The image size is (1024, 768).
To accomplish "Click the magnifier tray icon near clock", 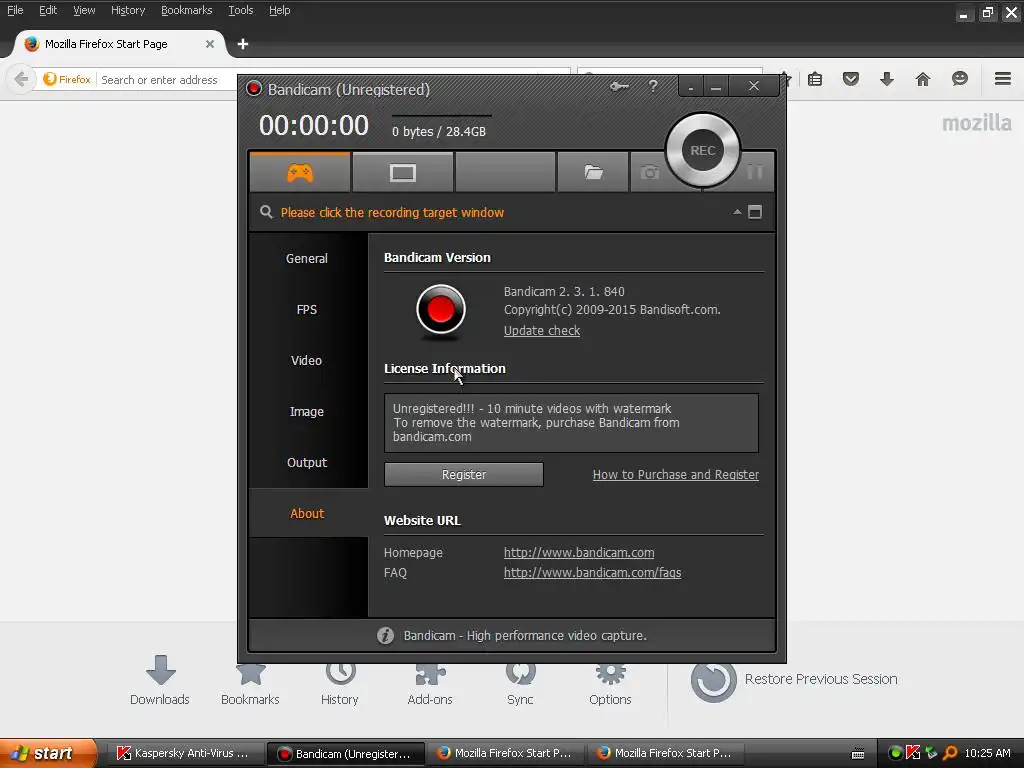I will (950, 753).
